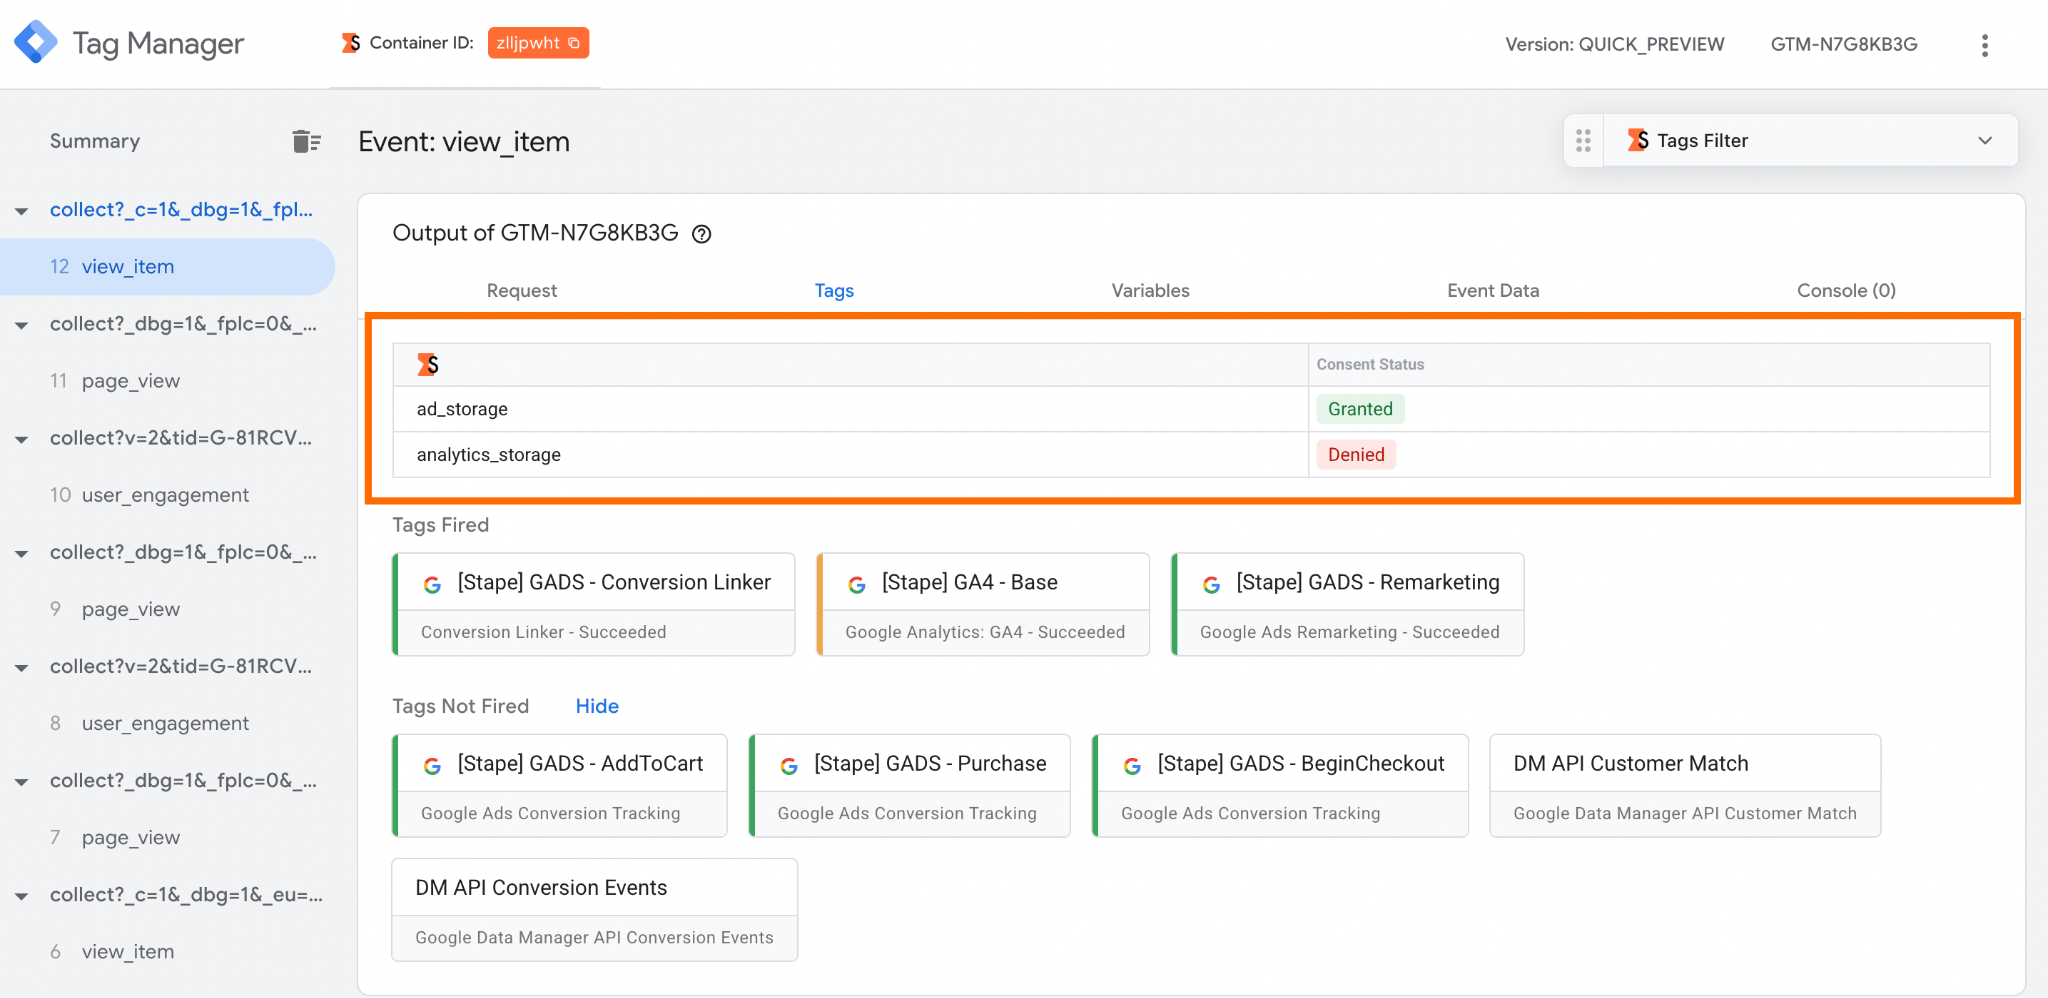Switch to the Event Data tab

coord(1493,290)
